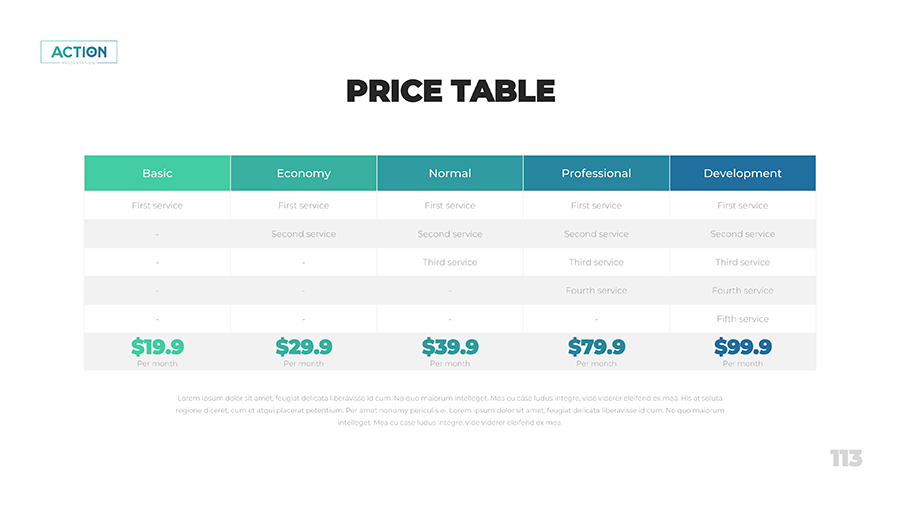Image resolution: width=900 pixels, height=506 pixels.
Task: Click Per month under $99.9
Action: click(742, 364)
